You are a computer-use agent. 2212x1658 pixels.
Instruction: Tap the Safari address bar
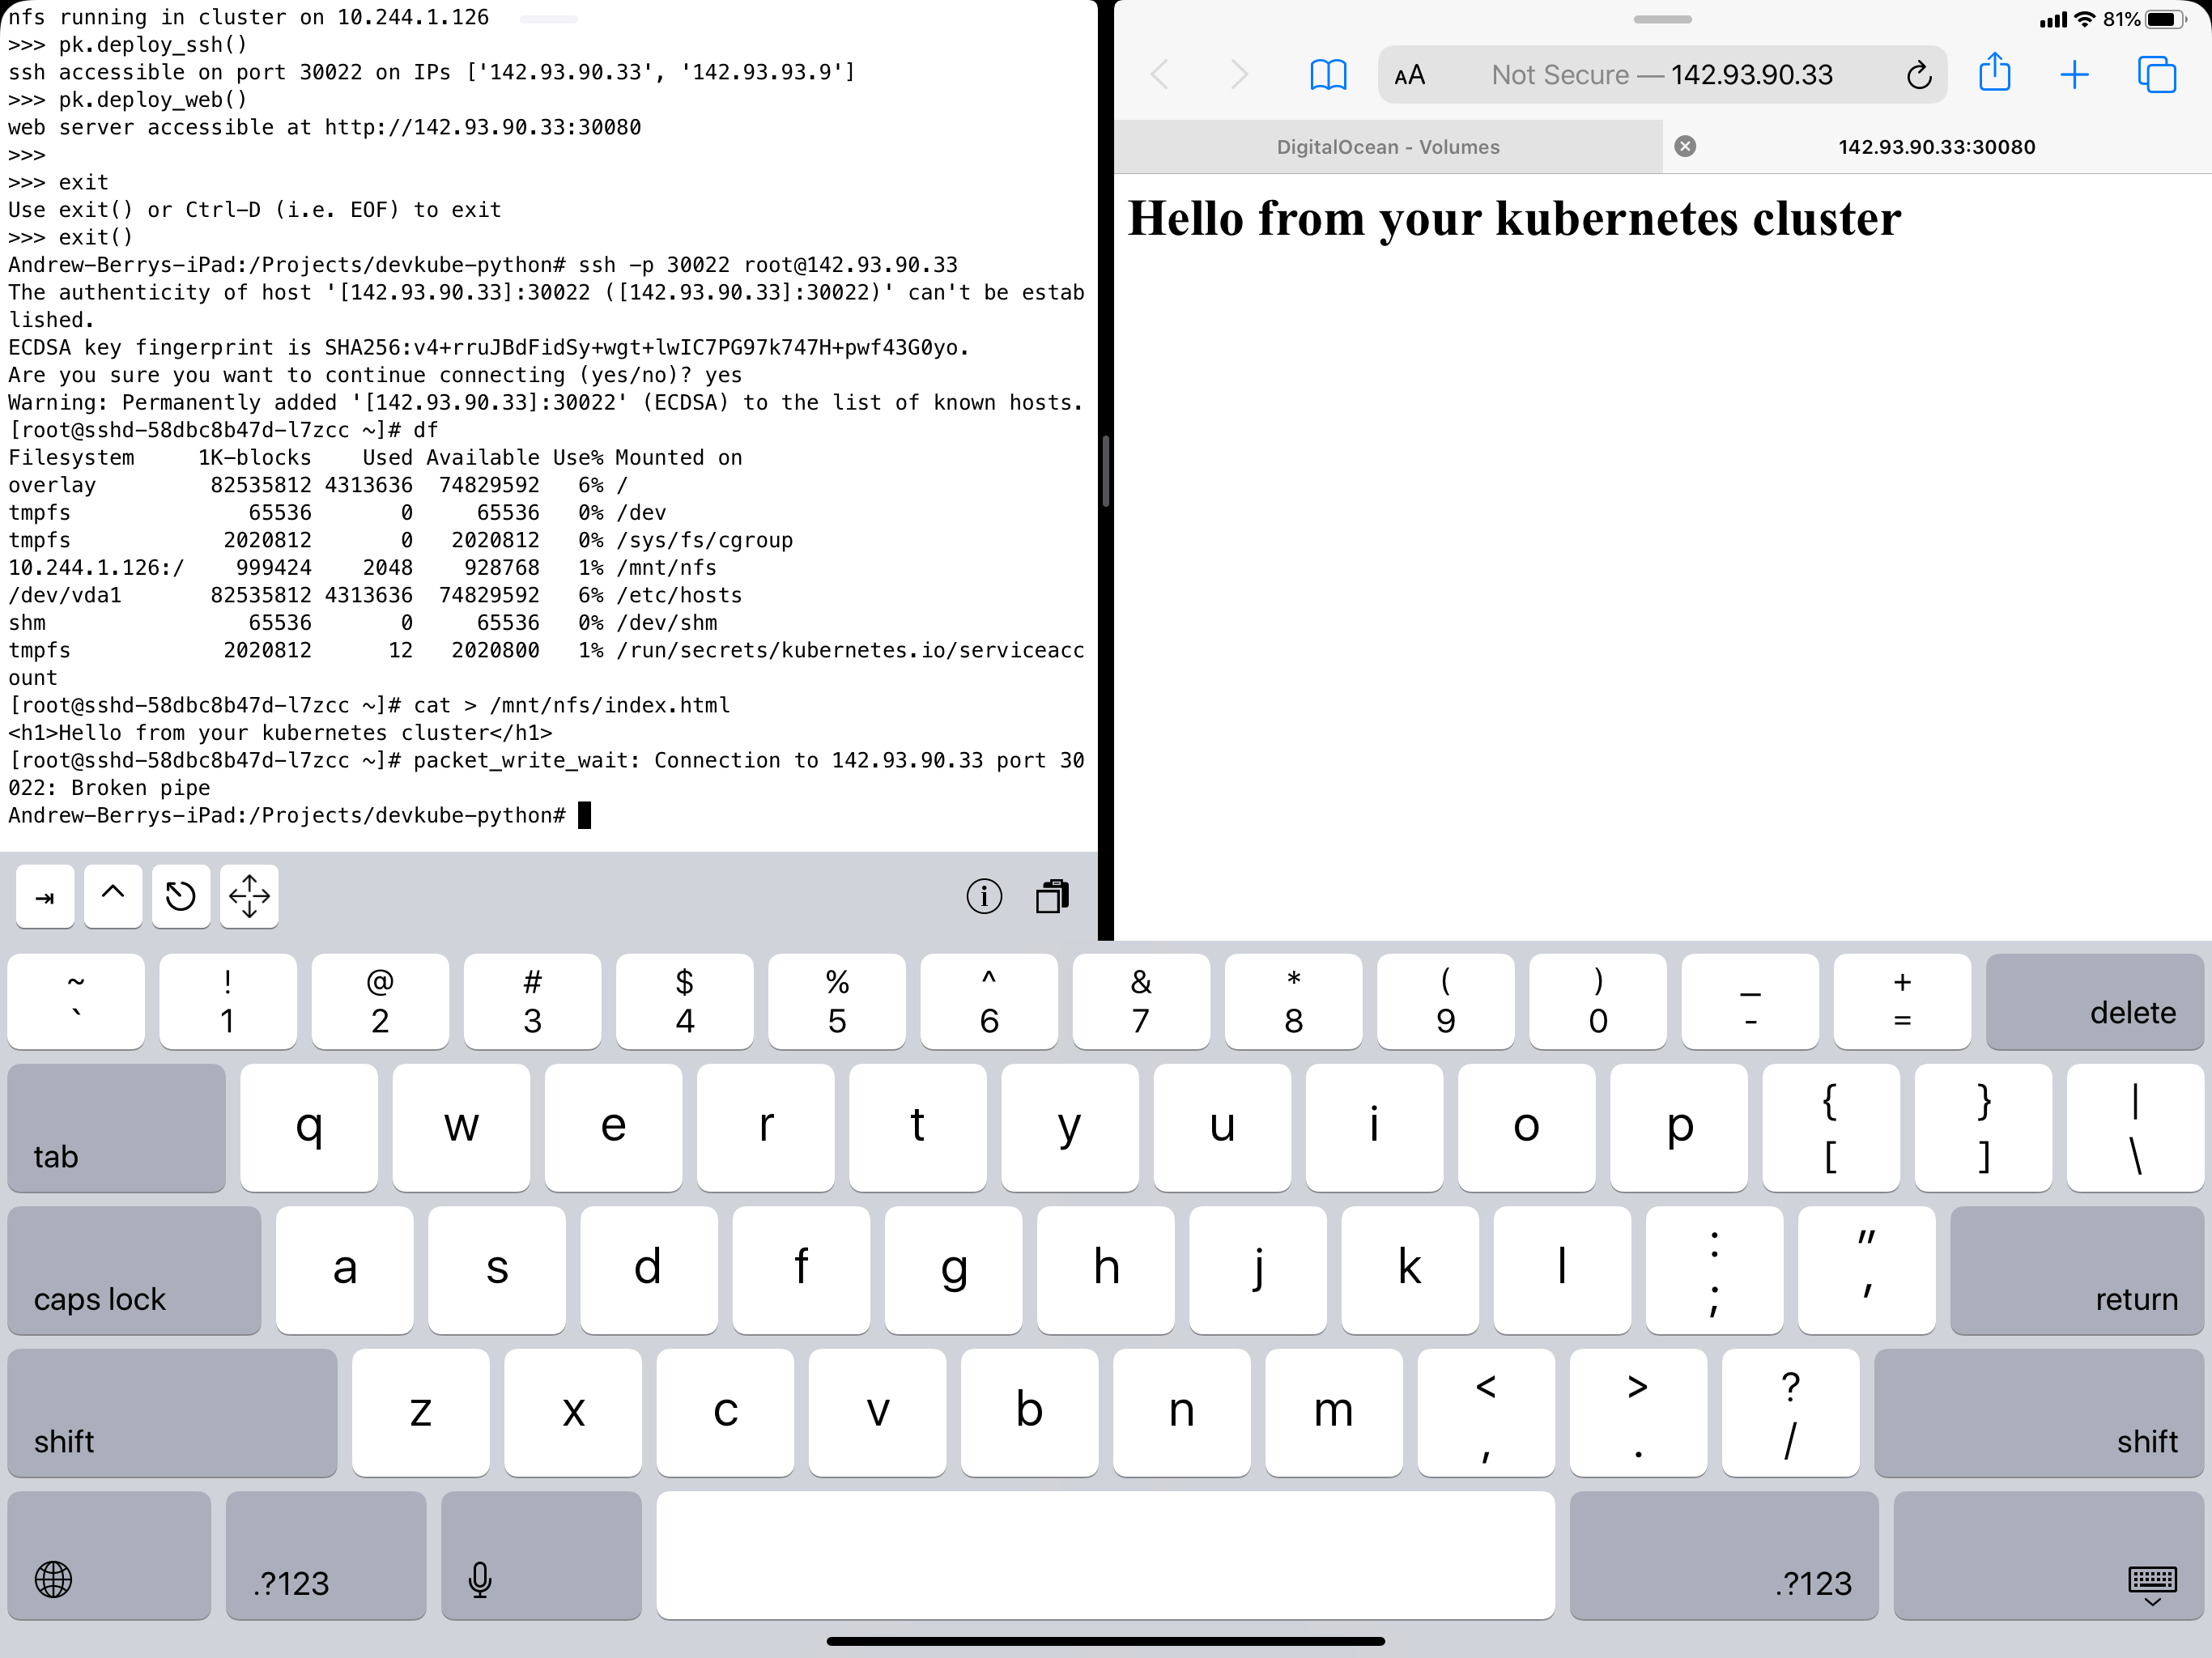click(1662, 75)
